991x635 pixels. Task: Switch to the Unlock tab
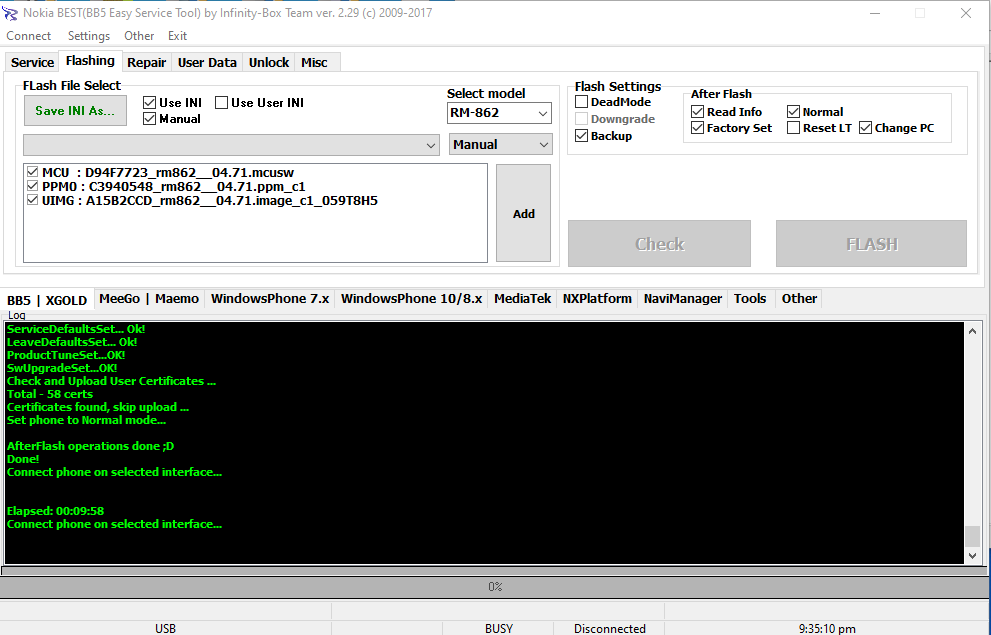click(x=269, y=63)
